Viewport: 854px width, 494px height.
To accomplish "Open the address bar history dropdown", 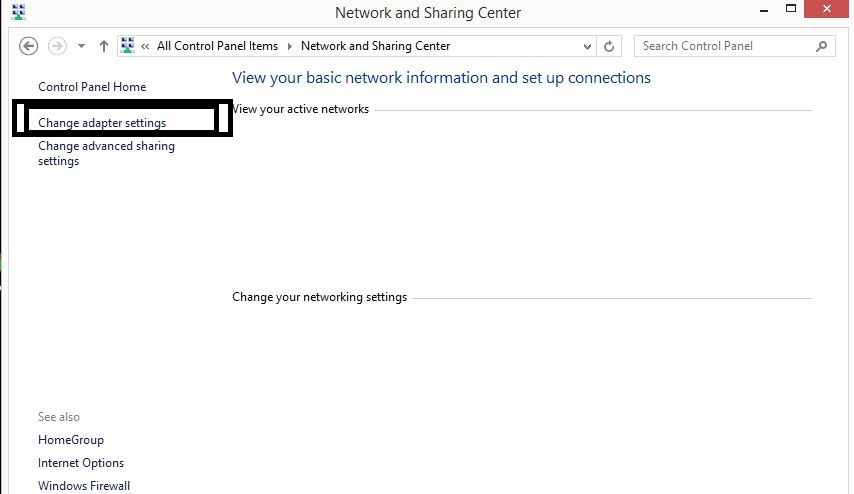I will click(x=587, y=46).
